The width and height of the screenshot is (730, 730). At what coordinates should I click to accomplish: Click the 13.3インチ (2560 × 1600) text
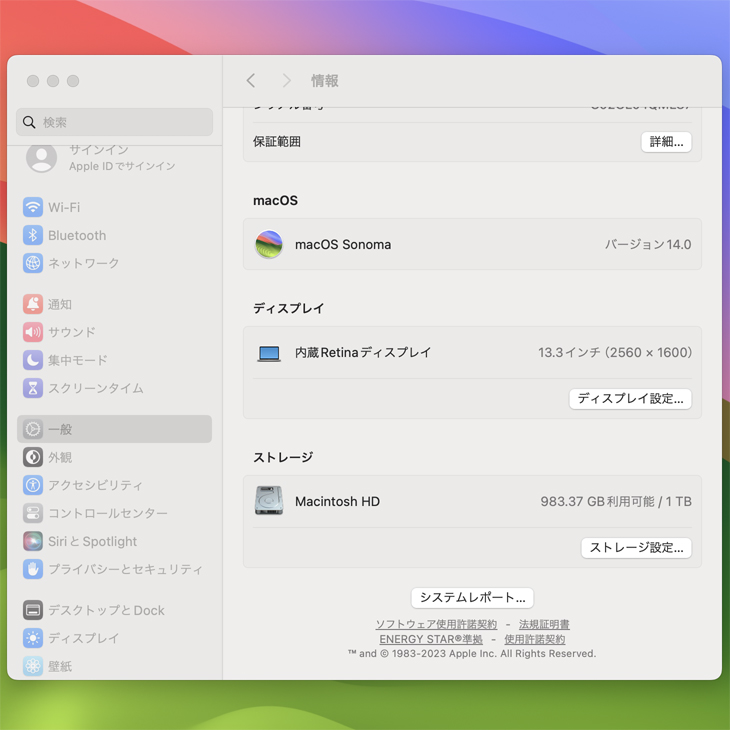[615, 352]
